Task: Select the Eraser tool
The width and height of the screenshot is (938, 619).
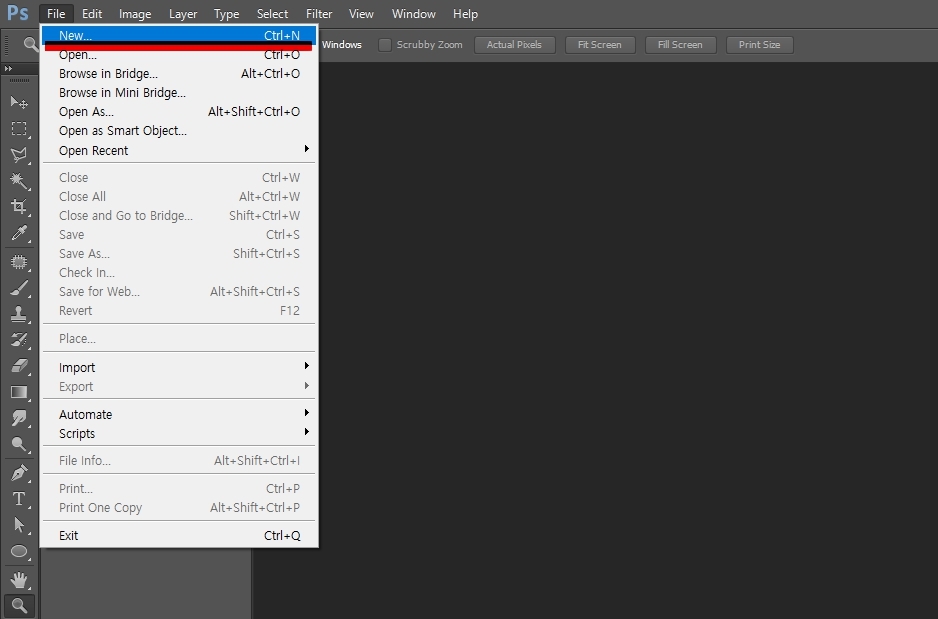Action: 19,366
